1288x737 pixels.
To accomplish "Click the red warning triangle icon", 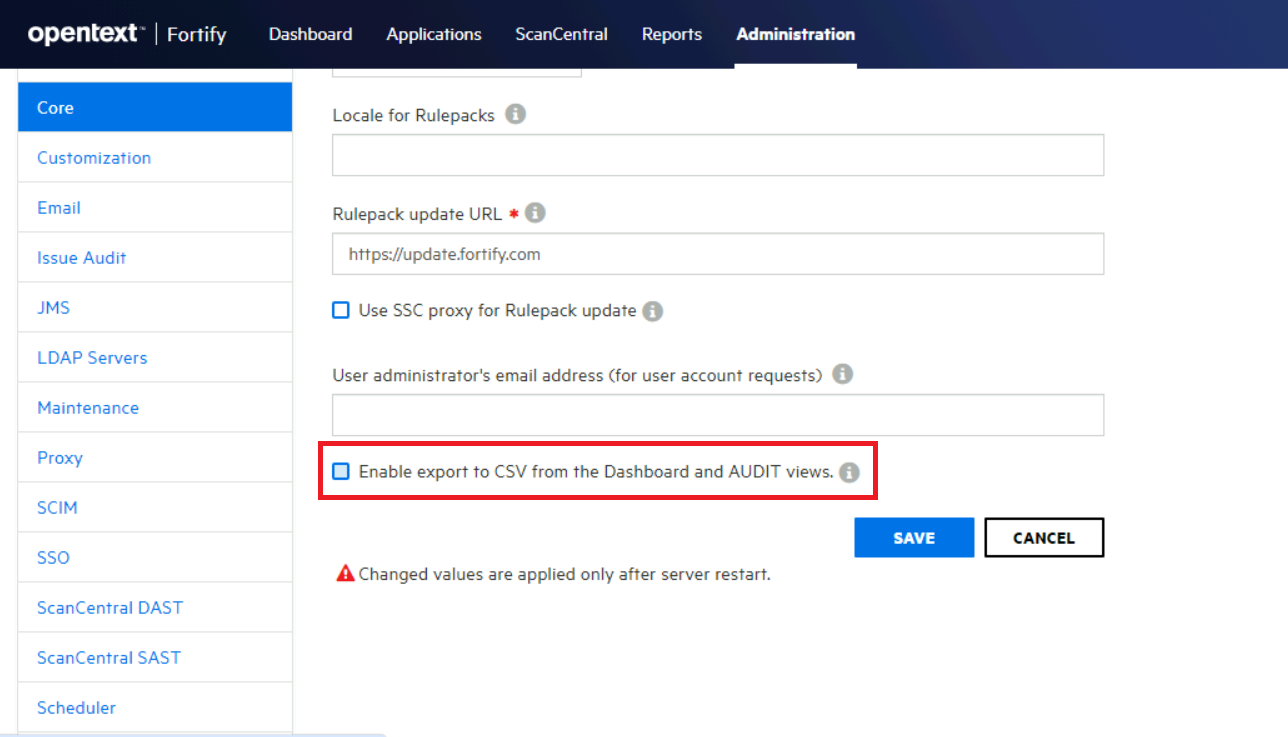I will pos(345,574).
